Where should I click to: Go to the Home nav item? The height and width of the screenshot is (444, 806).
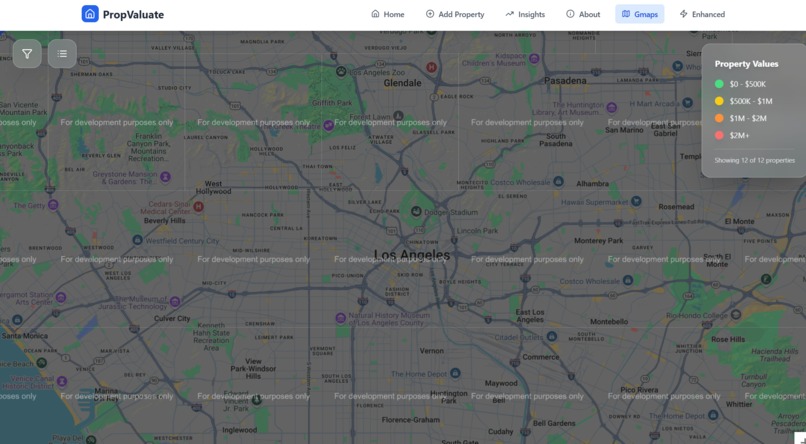[x=388, y=14]
